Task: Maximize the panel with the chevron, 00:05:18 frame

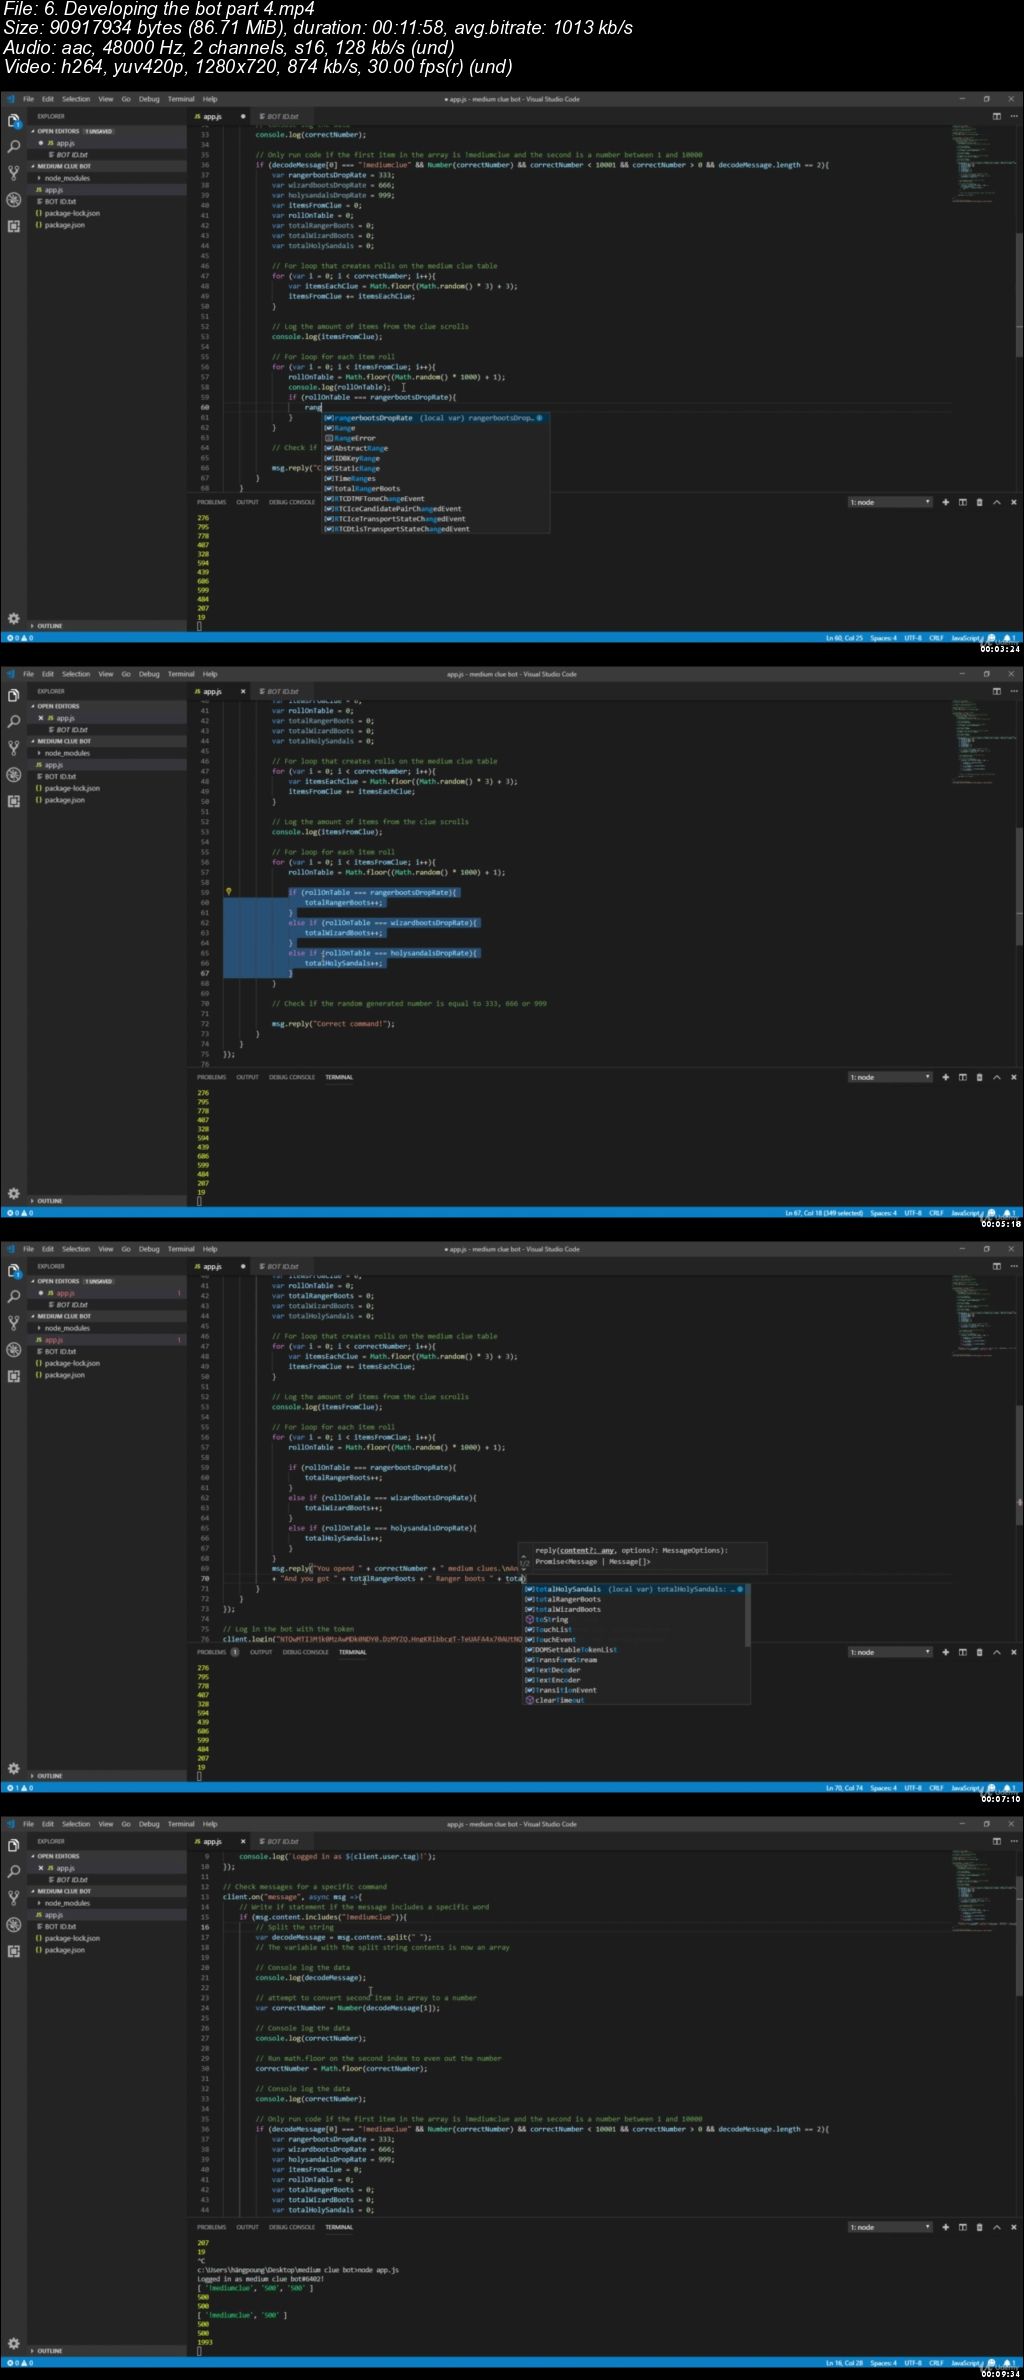Action: coord(996,1077)
